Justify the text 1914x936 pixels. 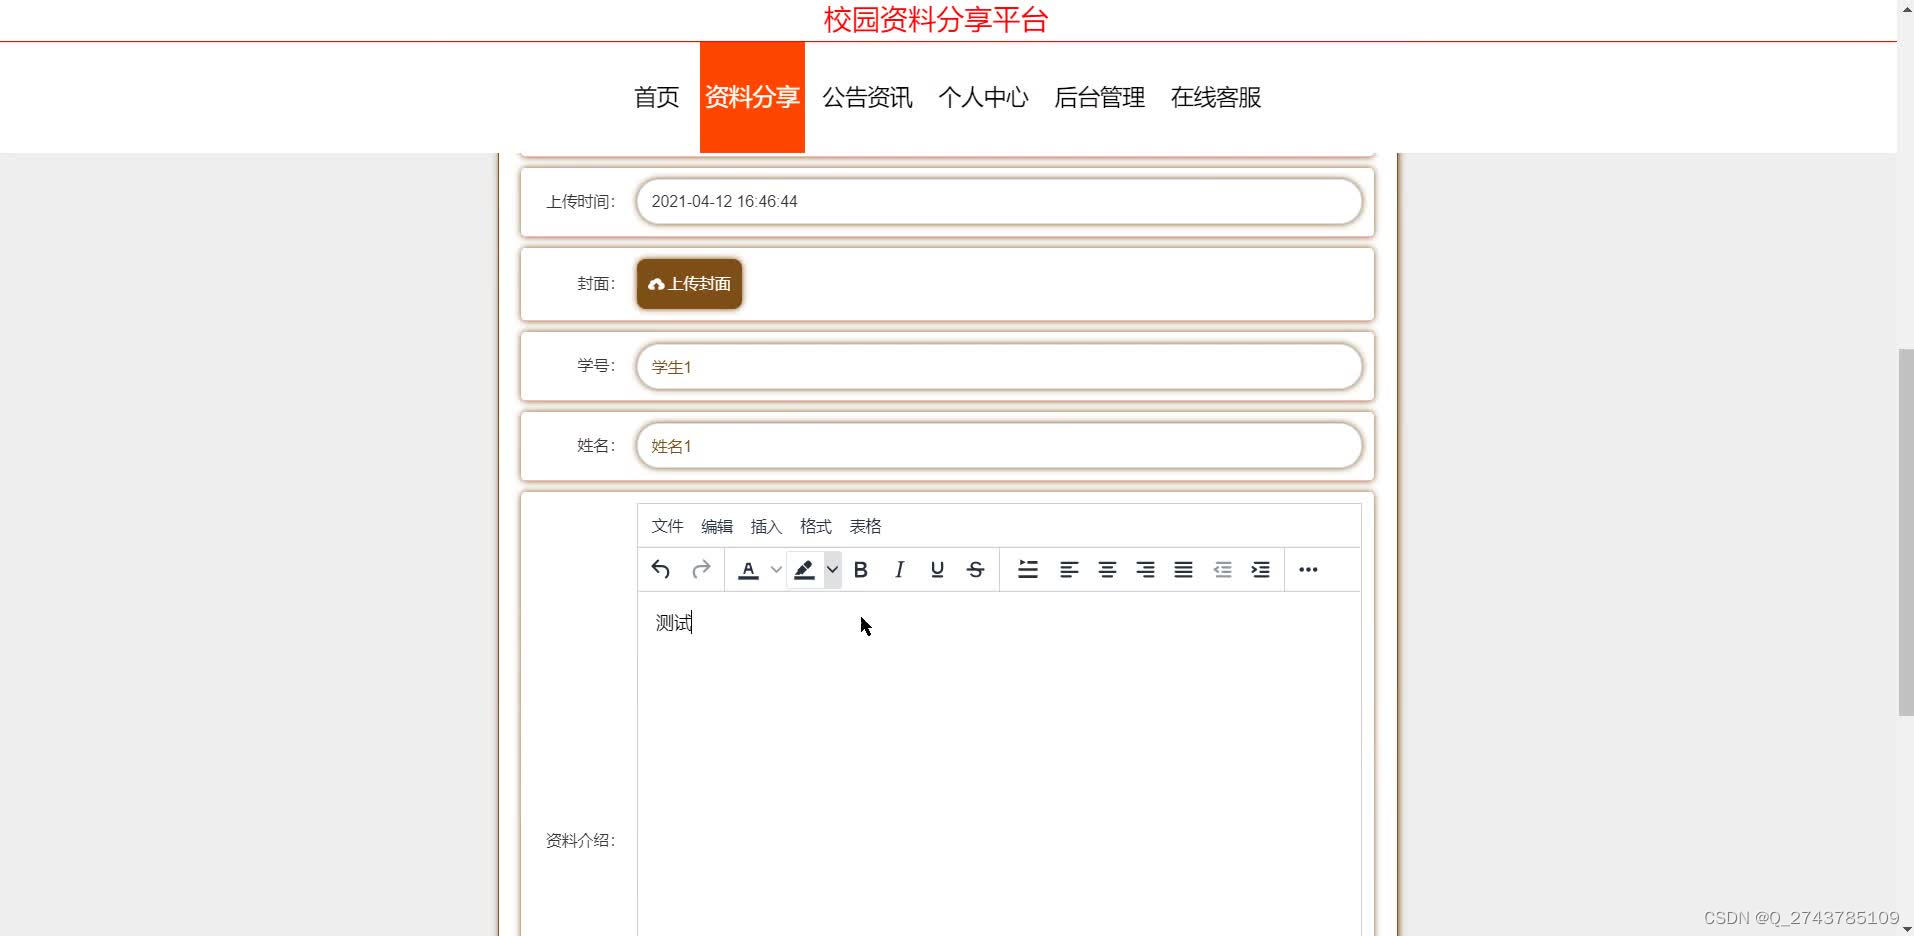1184,570
